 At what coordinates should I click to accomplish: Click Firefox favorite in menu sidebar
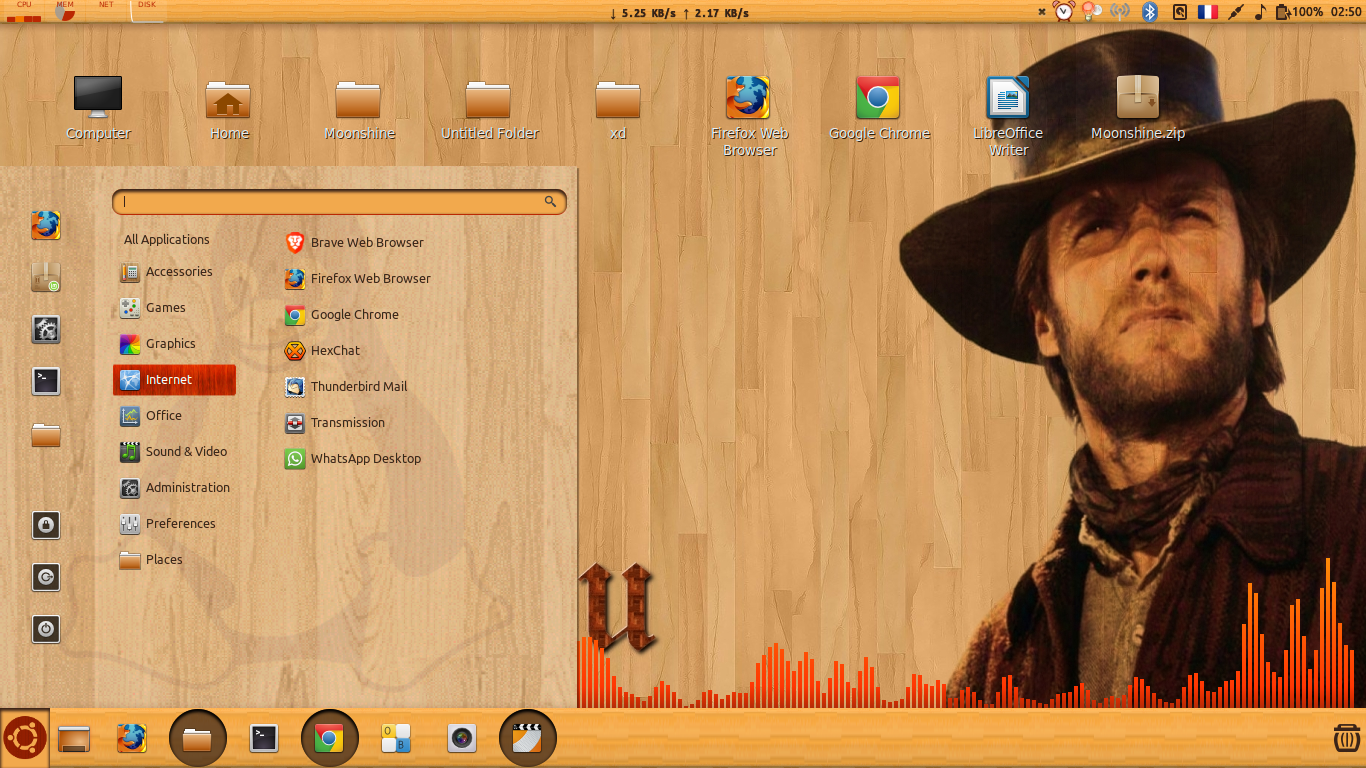point(46,225)
